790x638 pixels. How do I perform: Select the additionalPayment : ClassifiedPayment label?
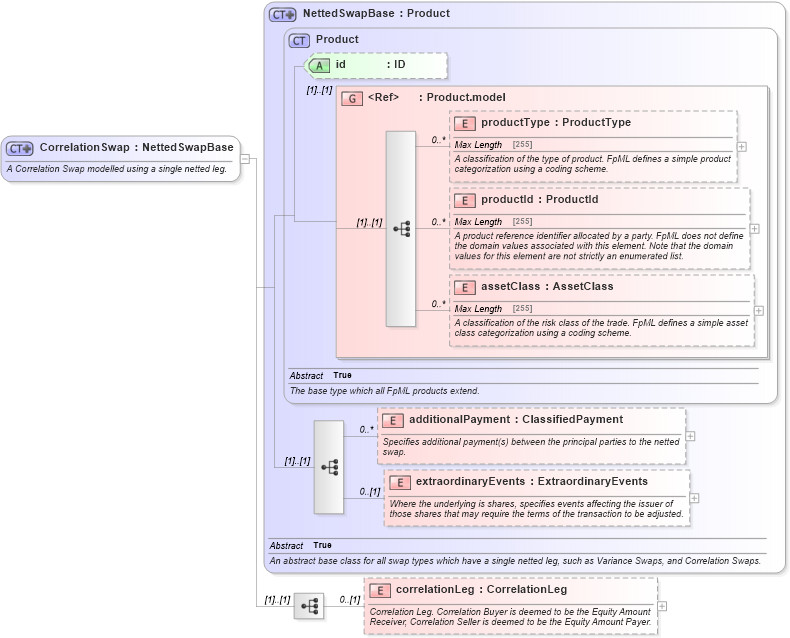(x=516, y=420)
